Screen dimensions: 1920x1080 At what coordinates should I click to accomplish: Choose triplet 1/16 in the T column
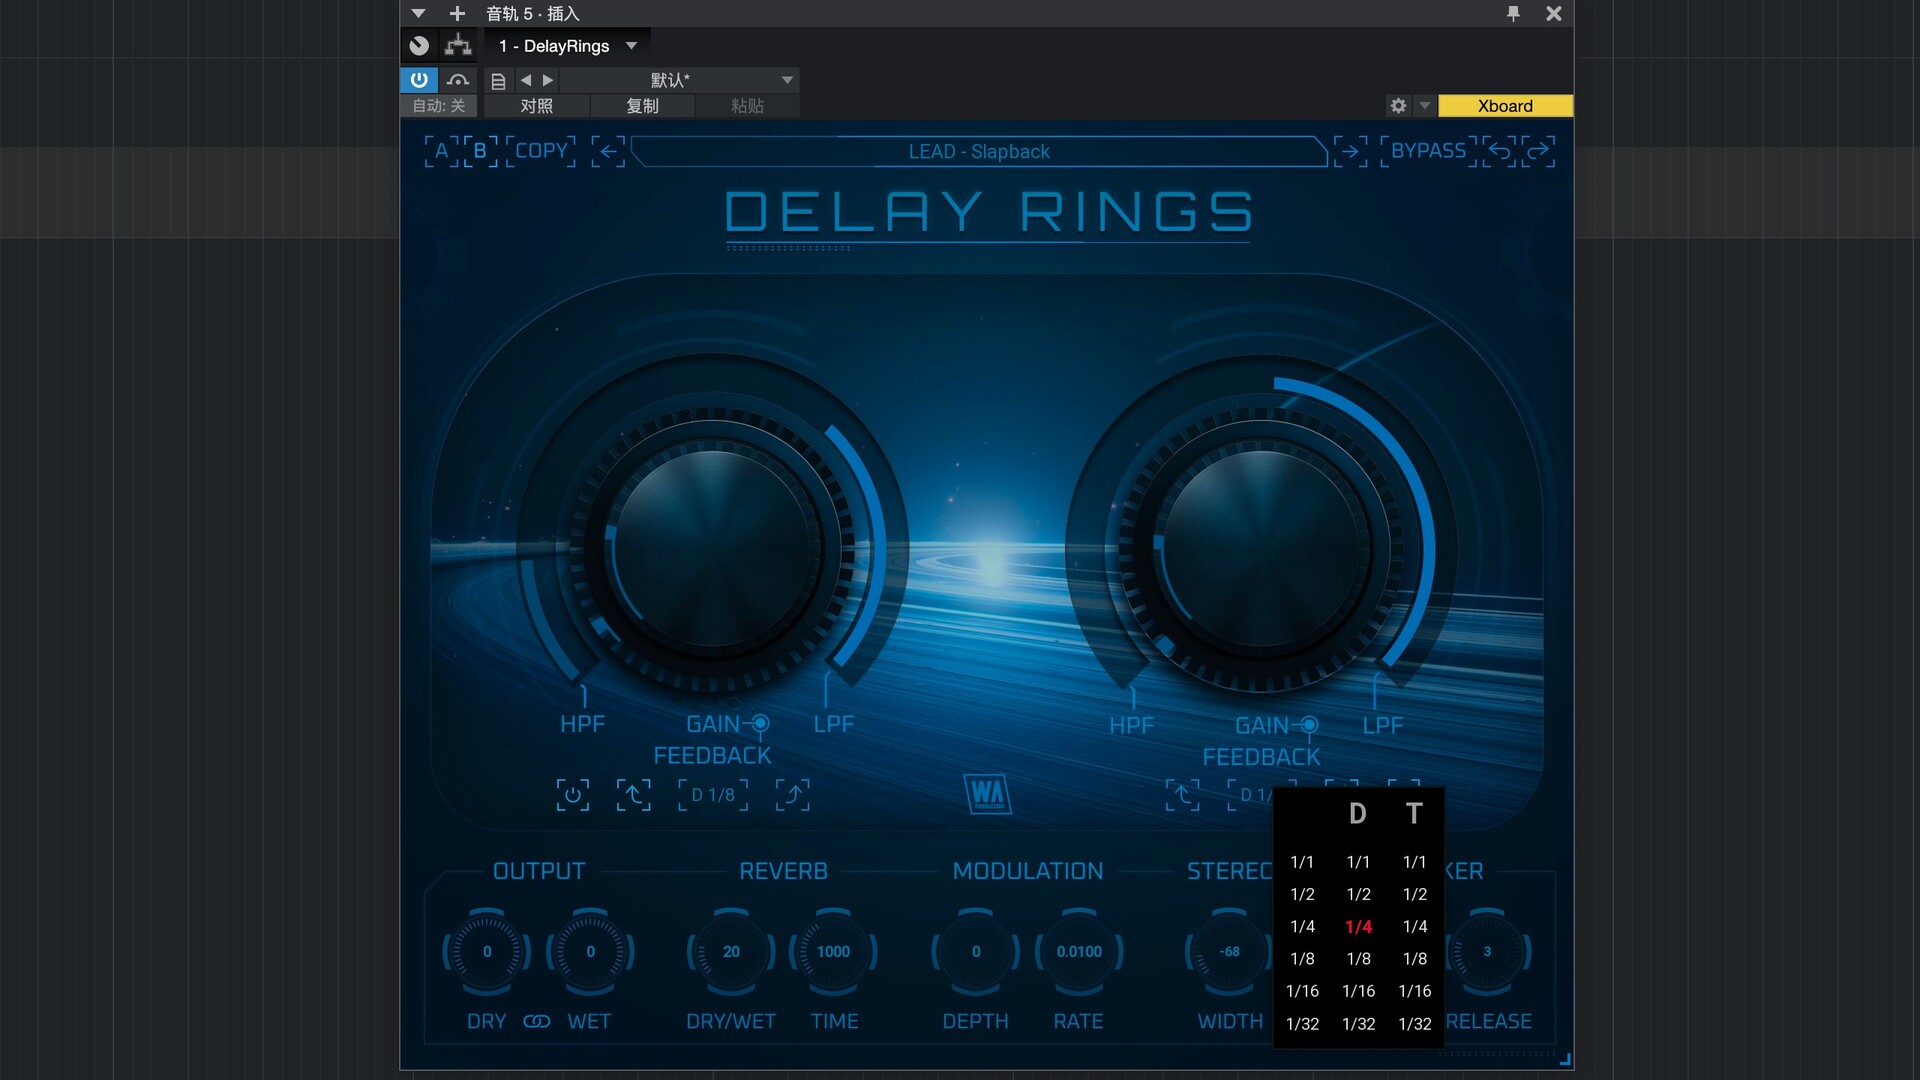(x=1414, y=991)
